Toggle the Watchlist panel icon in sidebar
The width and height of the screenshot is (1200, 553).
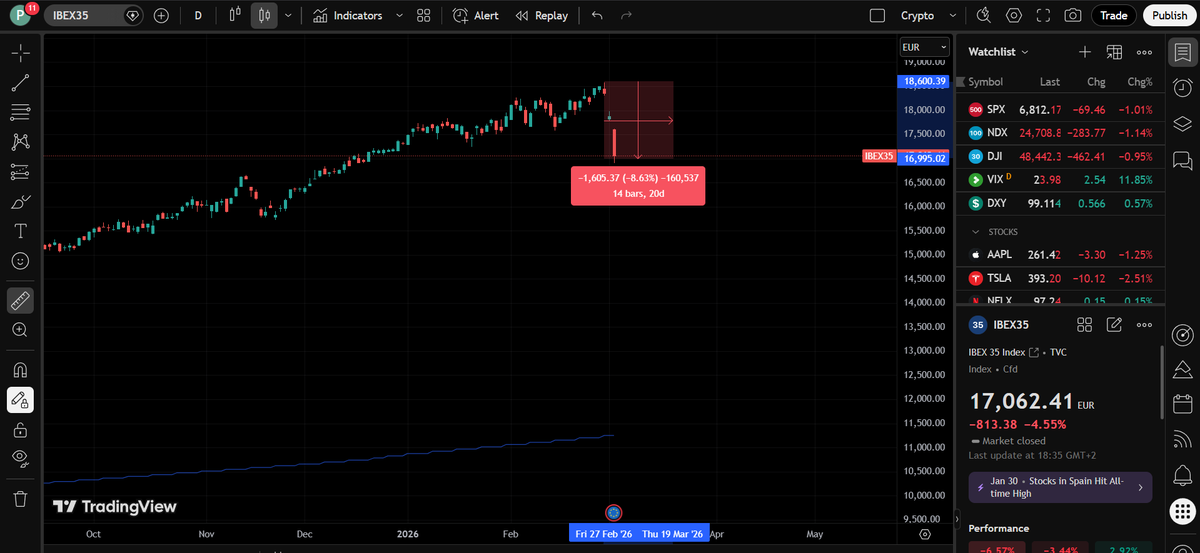click(1182, 51)
